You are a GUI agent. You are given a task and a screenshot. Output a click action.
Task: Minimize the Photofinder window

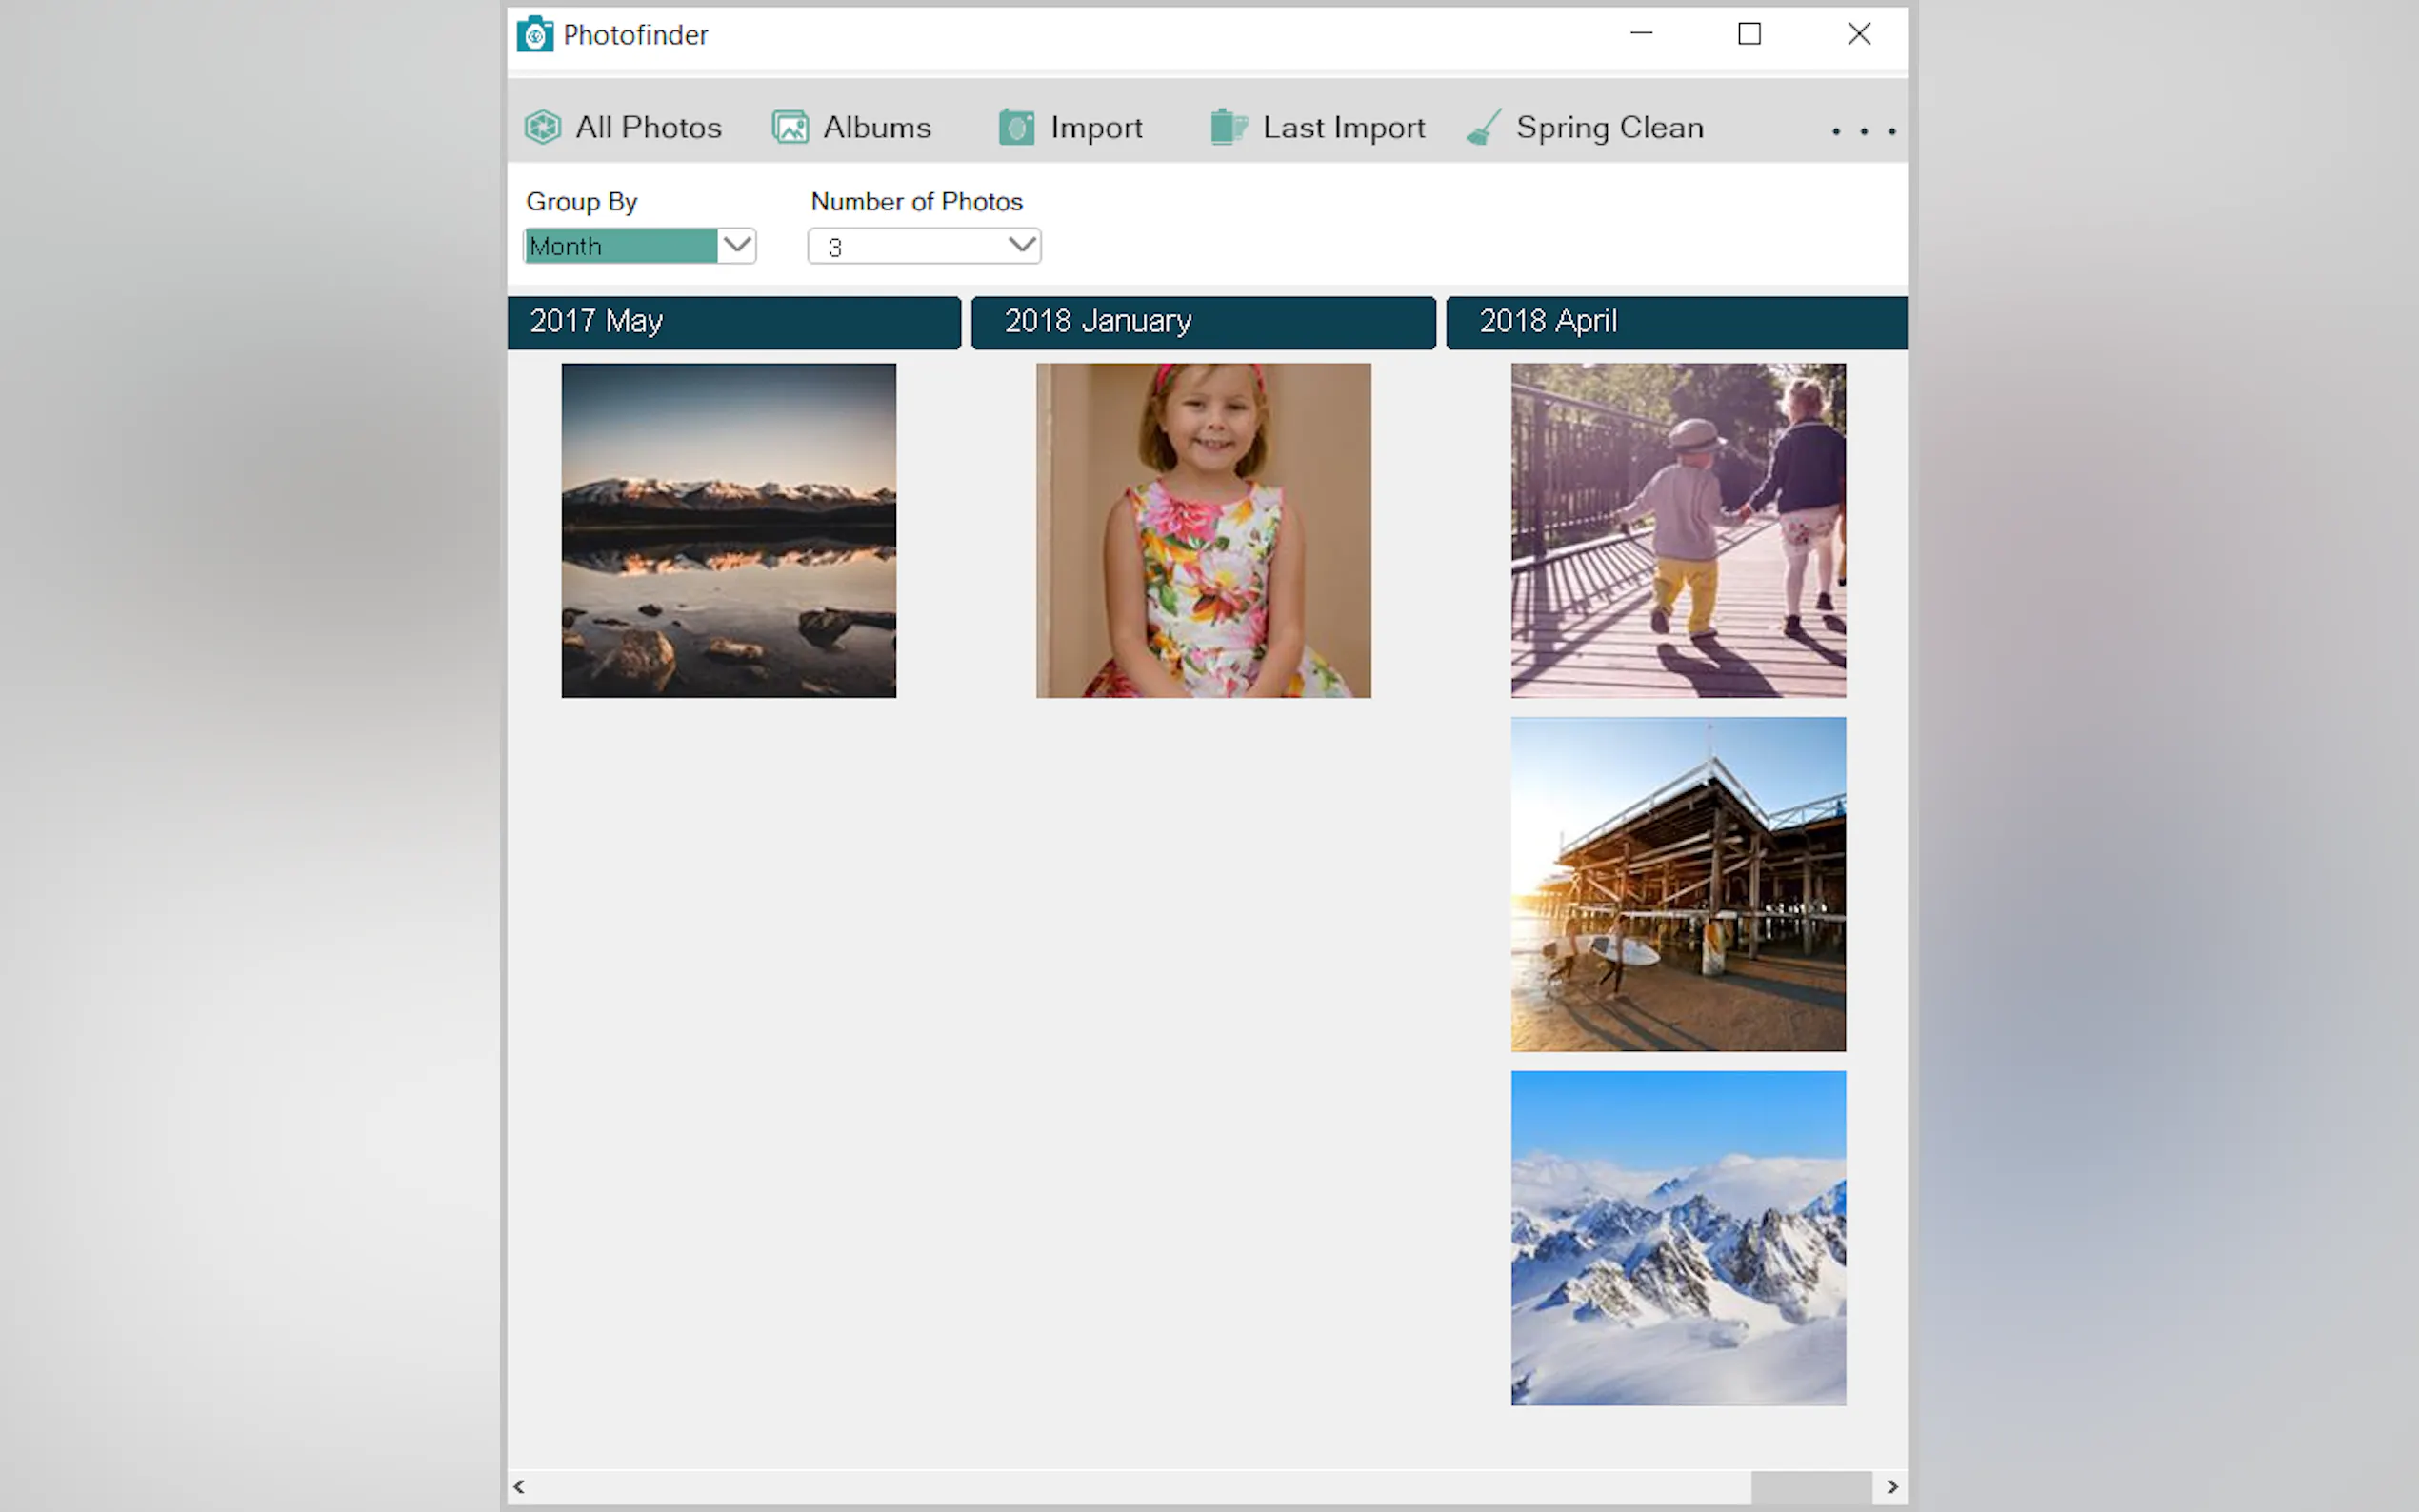[1641, 34]
